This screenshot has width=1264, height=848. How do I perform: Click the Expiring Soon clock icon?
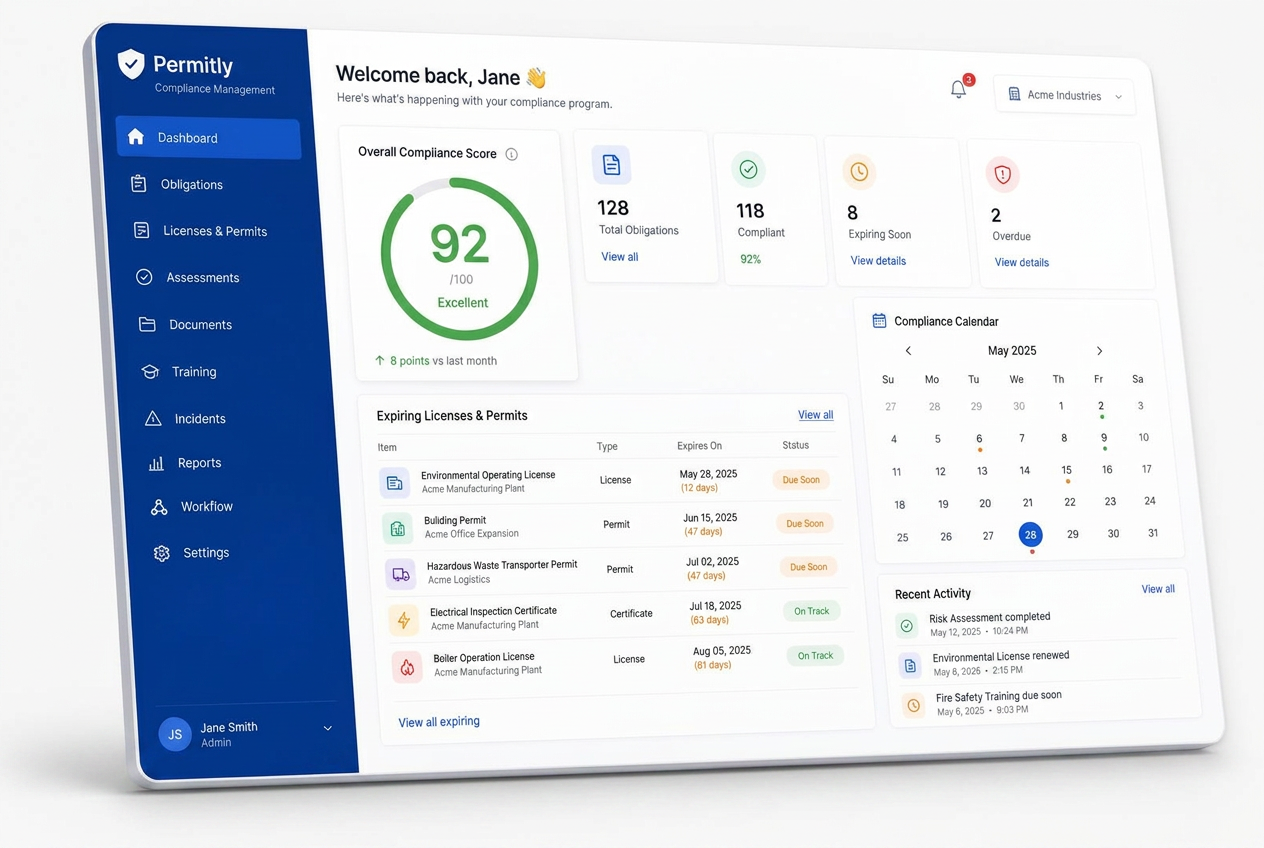click(859, 172)
